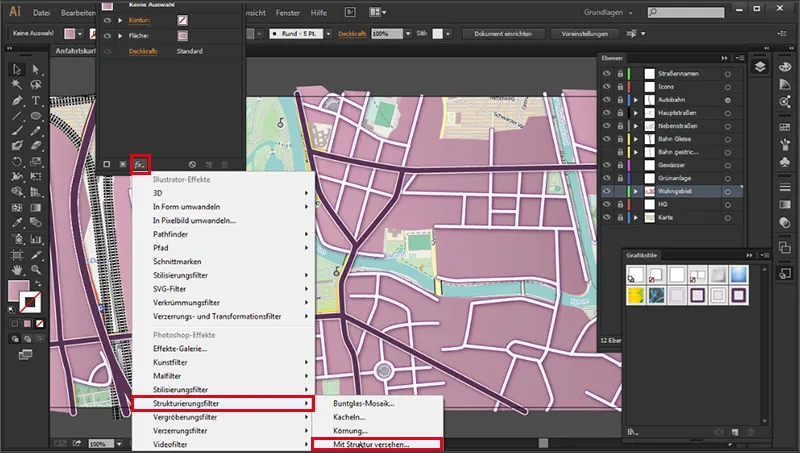Hide the Gewässer layer

click(x=607, y=165)
